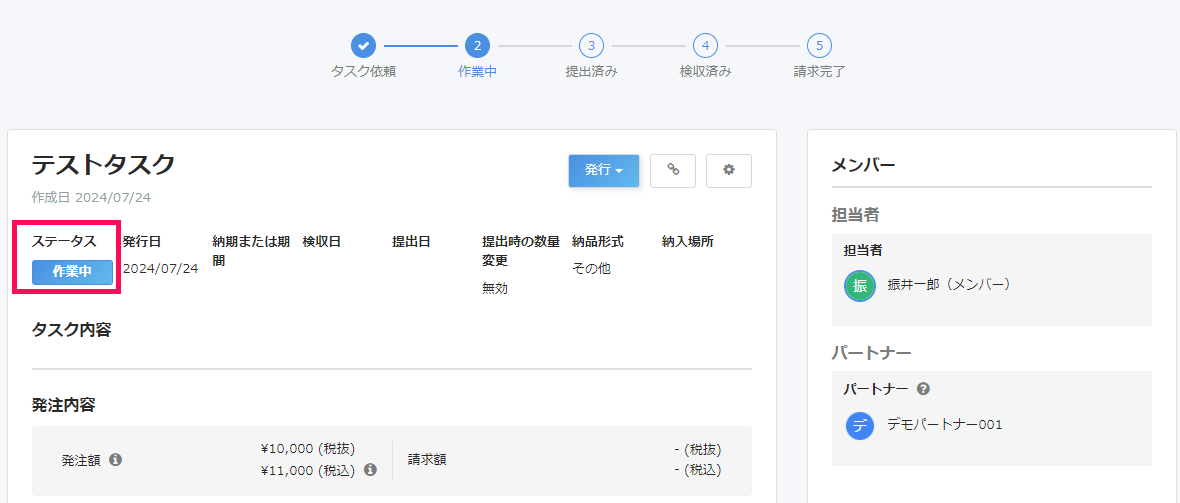Click the テストタスク task title
The image size is (1180, 503).
[104, 164]
